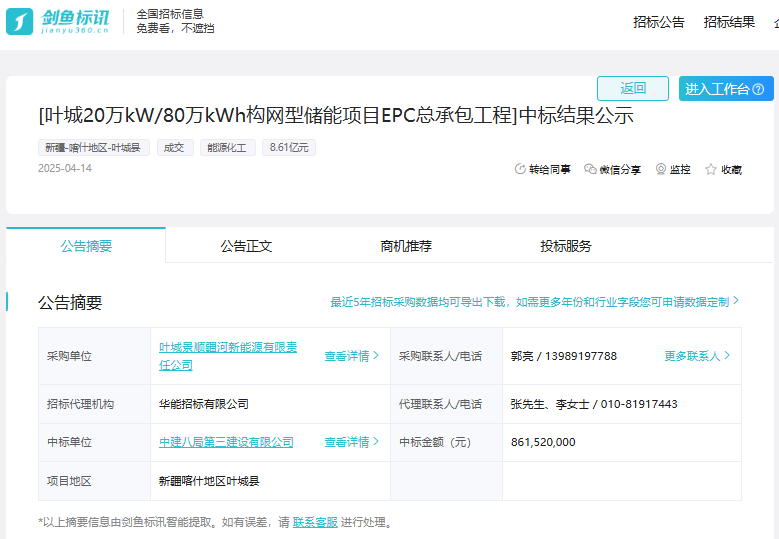779x539 pixels.
Task: Expand 查看详情 for the 中标单位 row
Action: [351, 442]
